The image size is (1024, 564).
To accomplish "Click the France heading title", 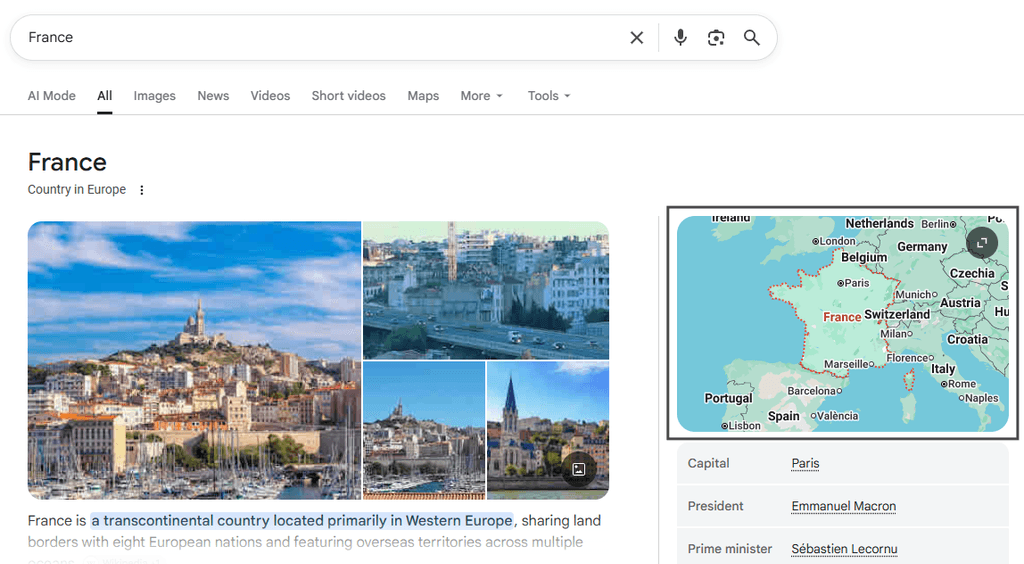I will coord(67,162).
